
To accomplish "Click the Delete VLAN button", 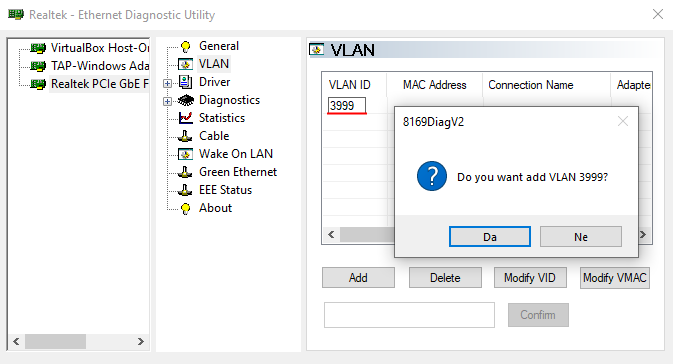I will (x=445, y=278).
